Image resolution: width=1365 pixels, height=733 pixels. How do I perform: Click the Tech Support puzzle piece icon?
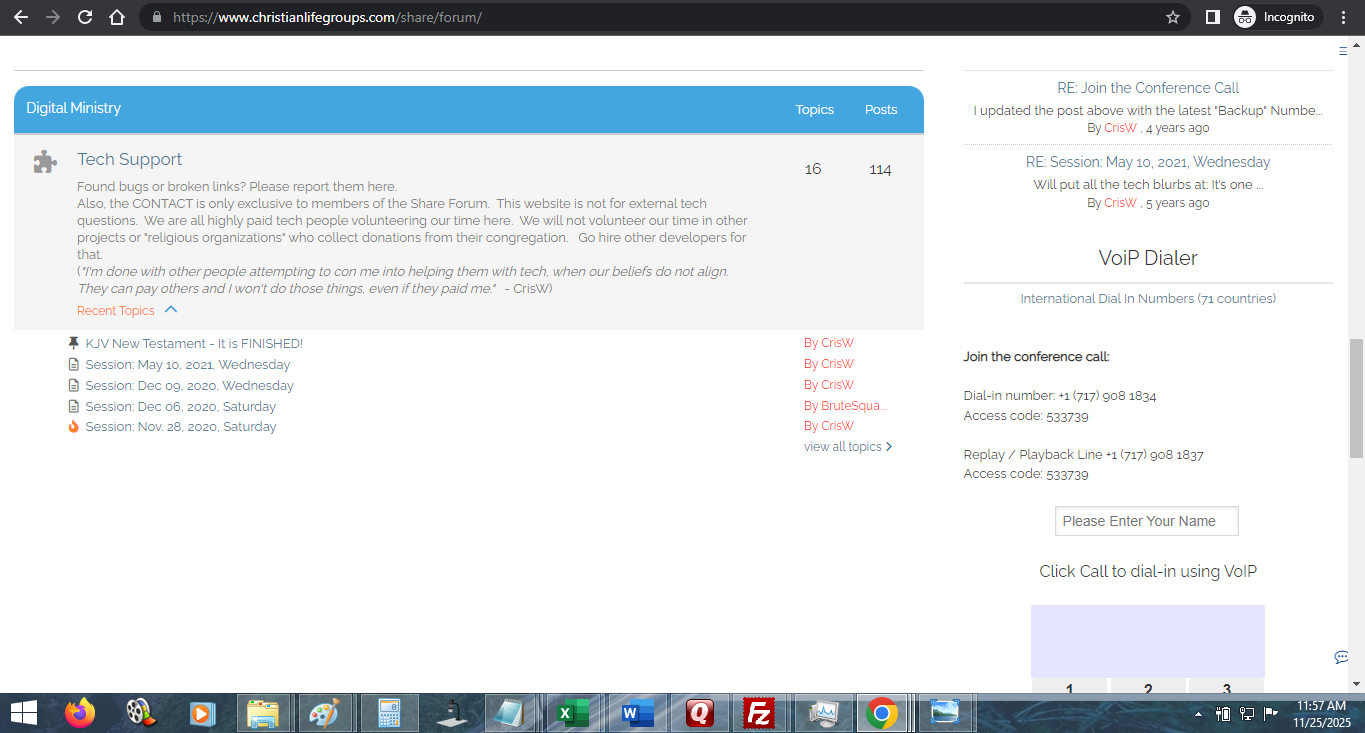click(x=44, y=162)
